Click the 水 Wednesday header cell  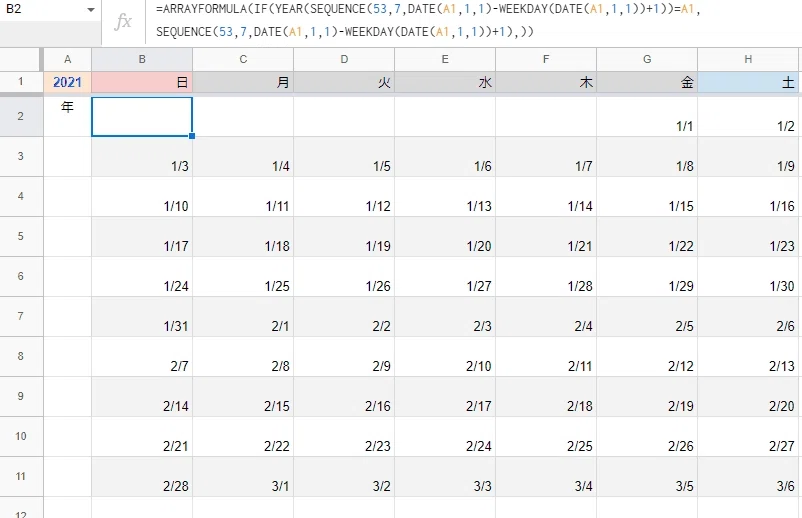pos(445,82)
